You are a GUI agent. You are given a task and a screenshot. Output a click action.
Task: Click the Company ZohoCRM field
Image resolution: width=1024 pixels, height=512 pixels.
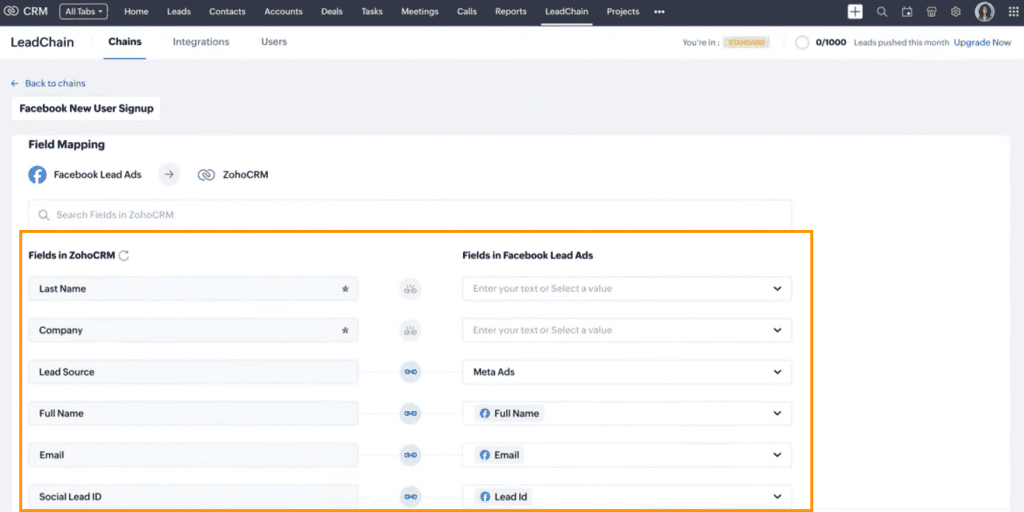coord(193,330)
